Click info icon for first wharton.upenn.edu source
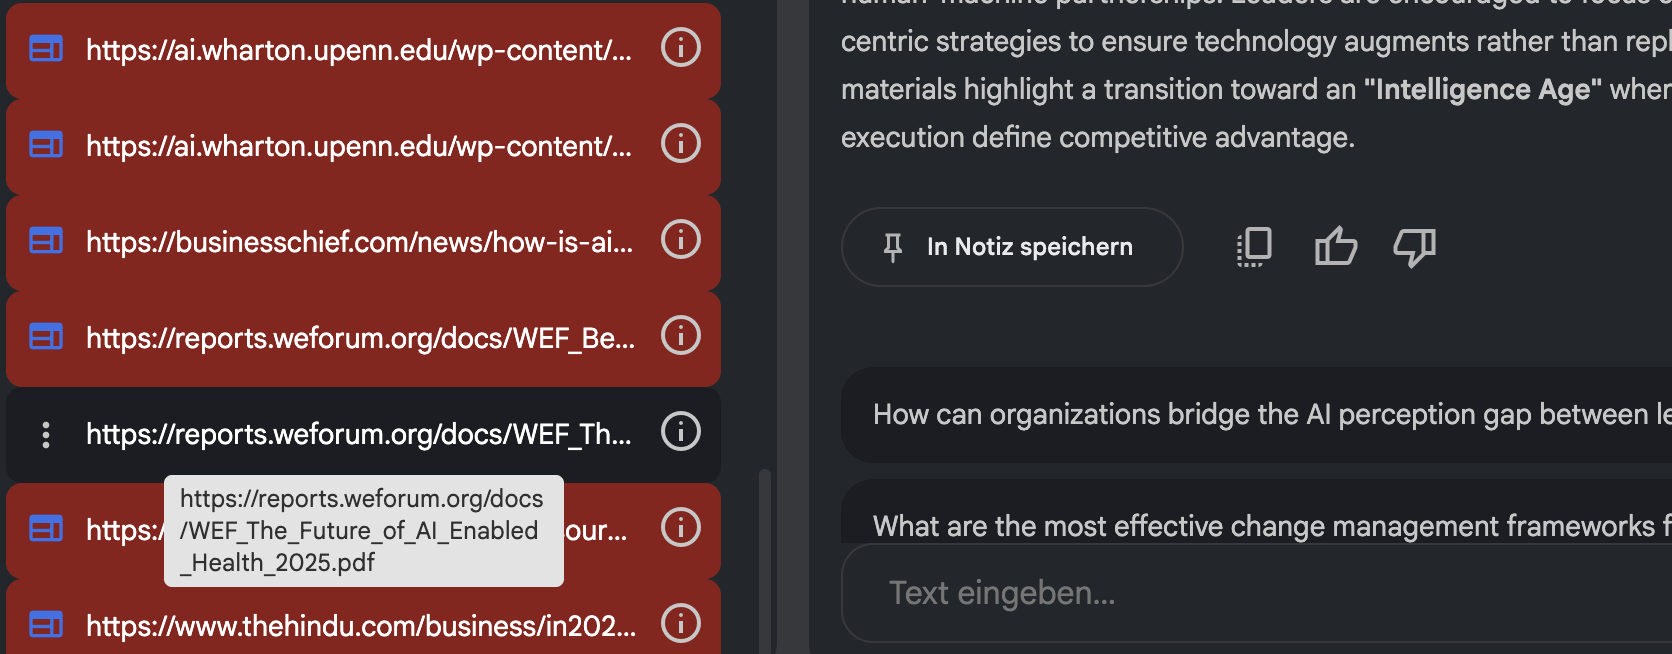 point(680,47)
